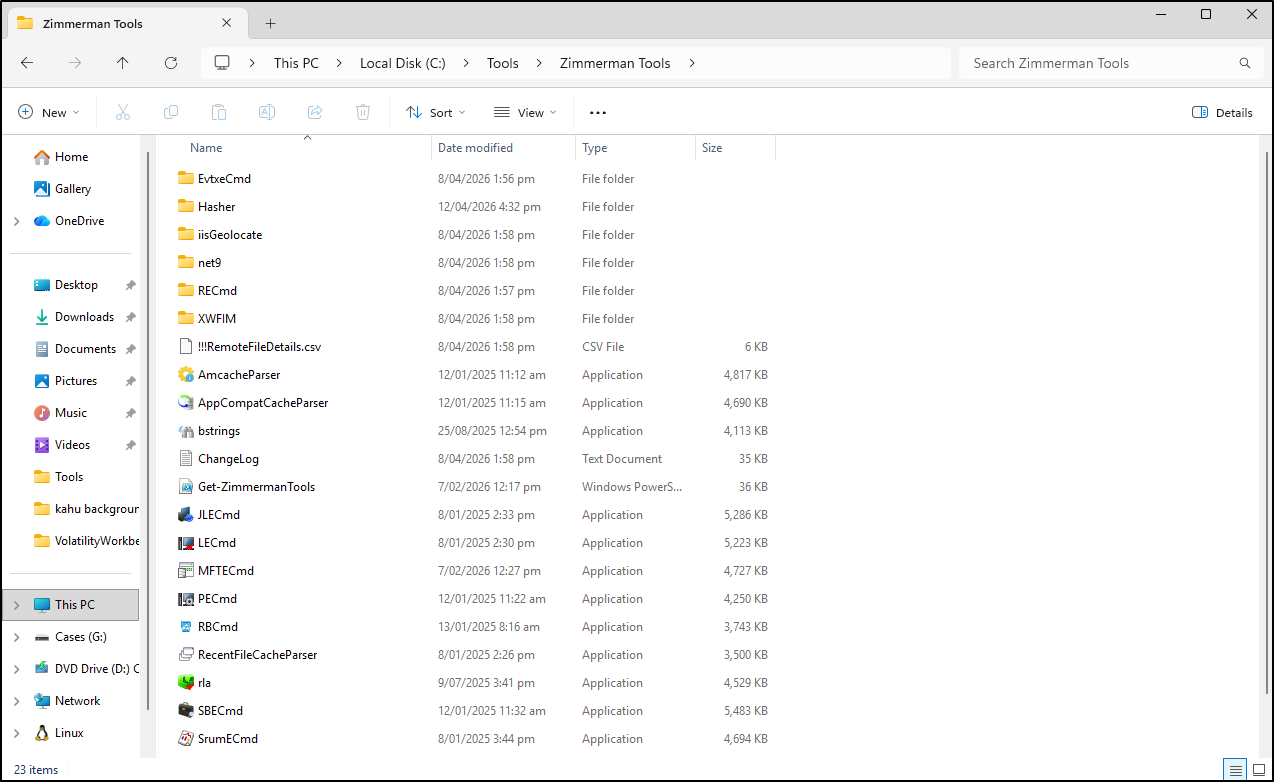Click the Cut scissors icon in toolbar
The image size is (1274, 782).
(123, 112)
